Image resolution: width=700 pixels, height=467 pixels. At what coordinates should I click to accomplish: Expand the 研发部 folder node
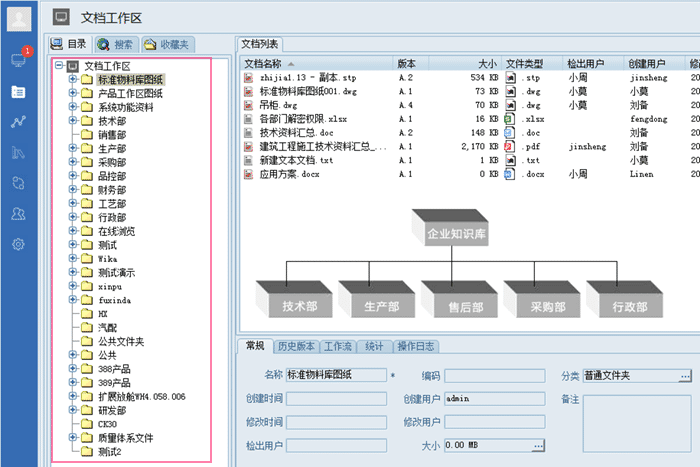tap(73, 411)
